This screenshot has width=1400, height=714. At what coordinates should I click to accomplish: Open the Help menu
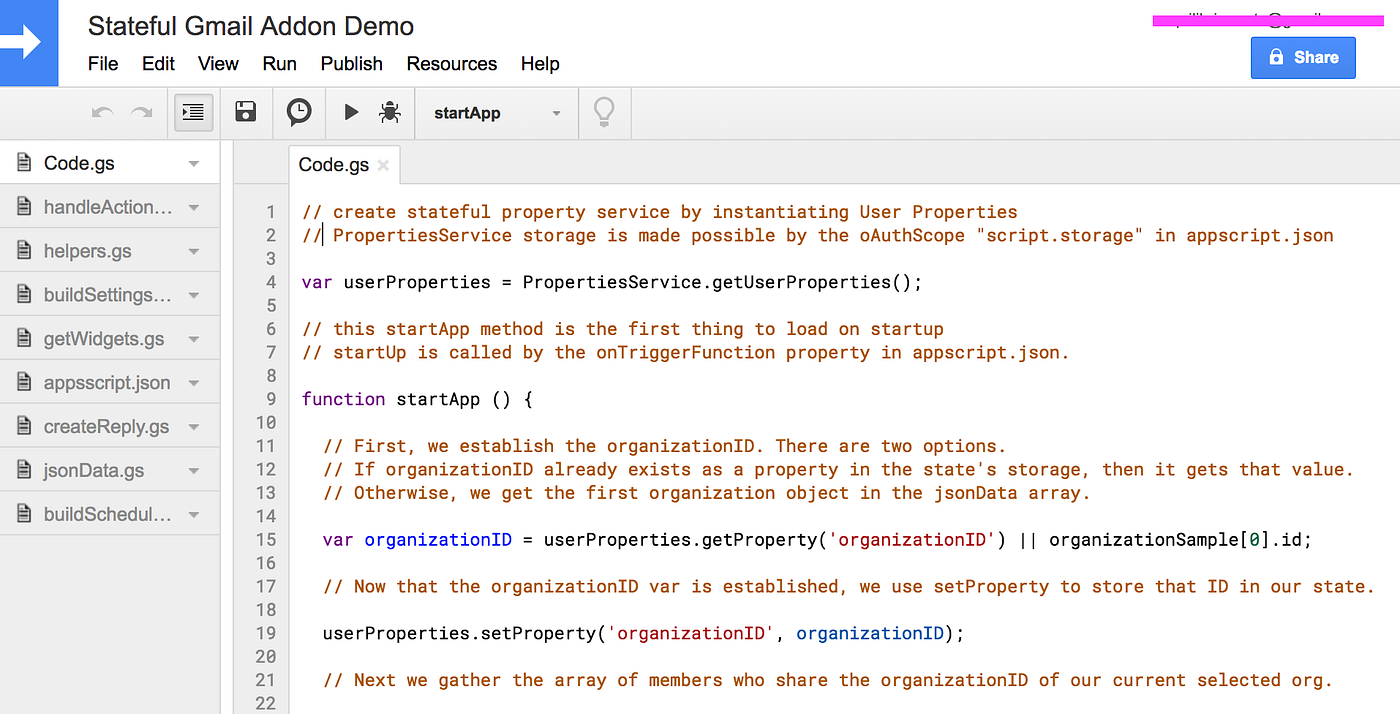540,63
